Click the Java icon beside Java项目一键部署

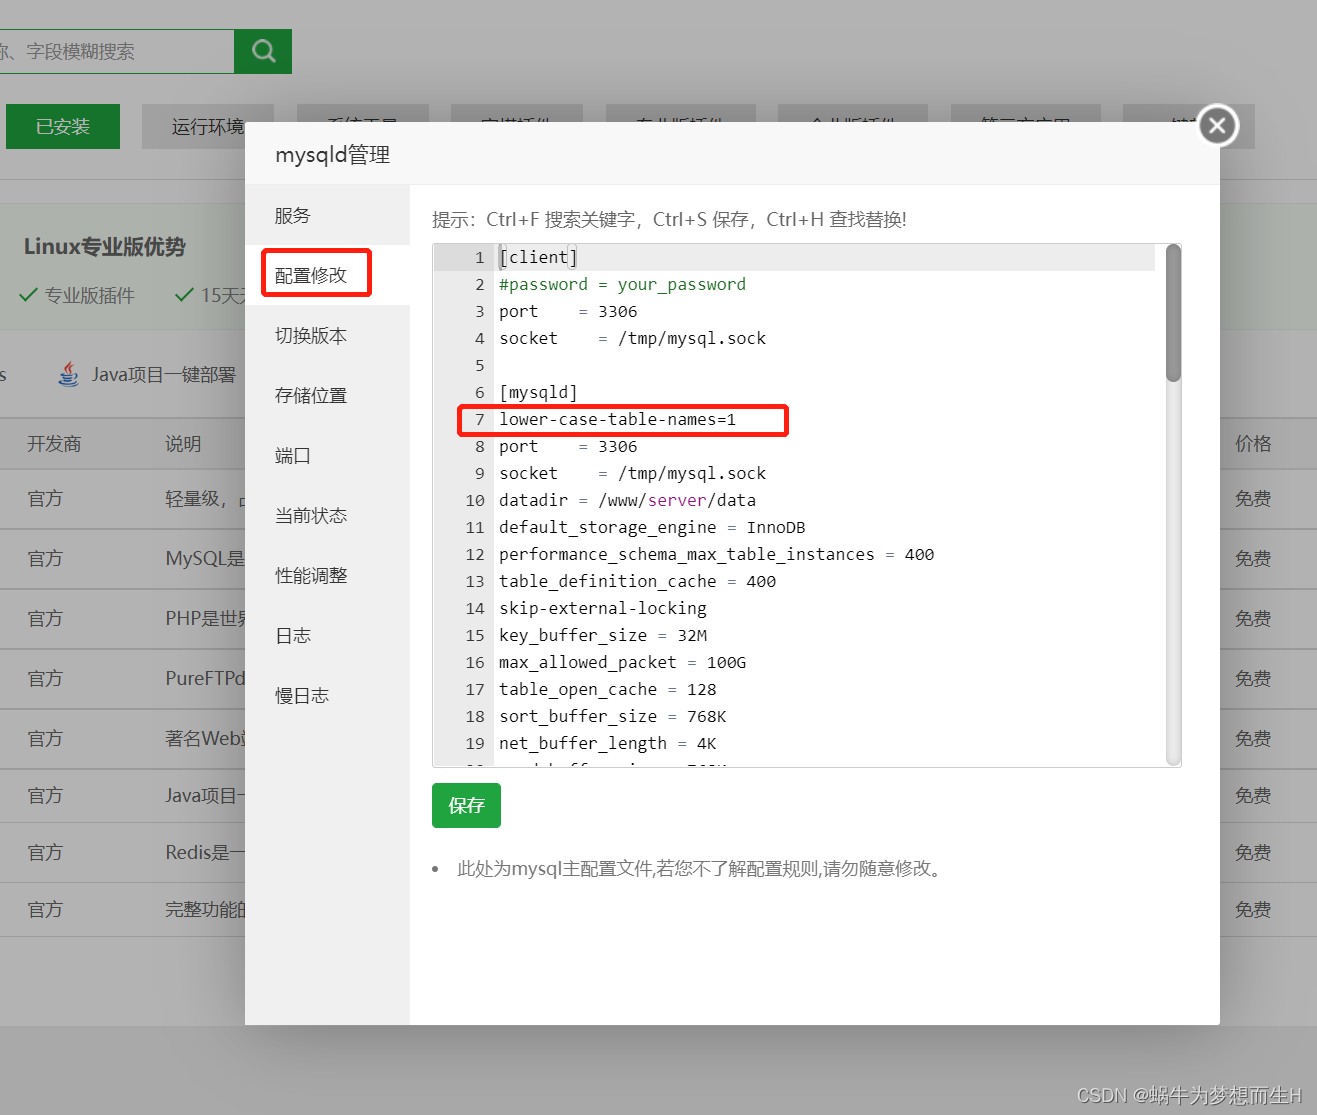68,374
